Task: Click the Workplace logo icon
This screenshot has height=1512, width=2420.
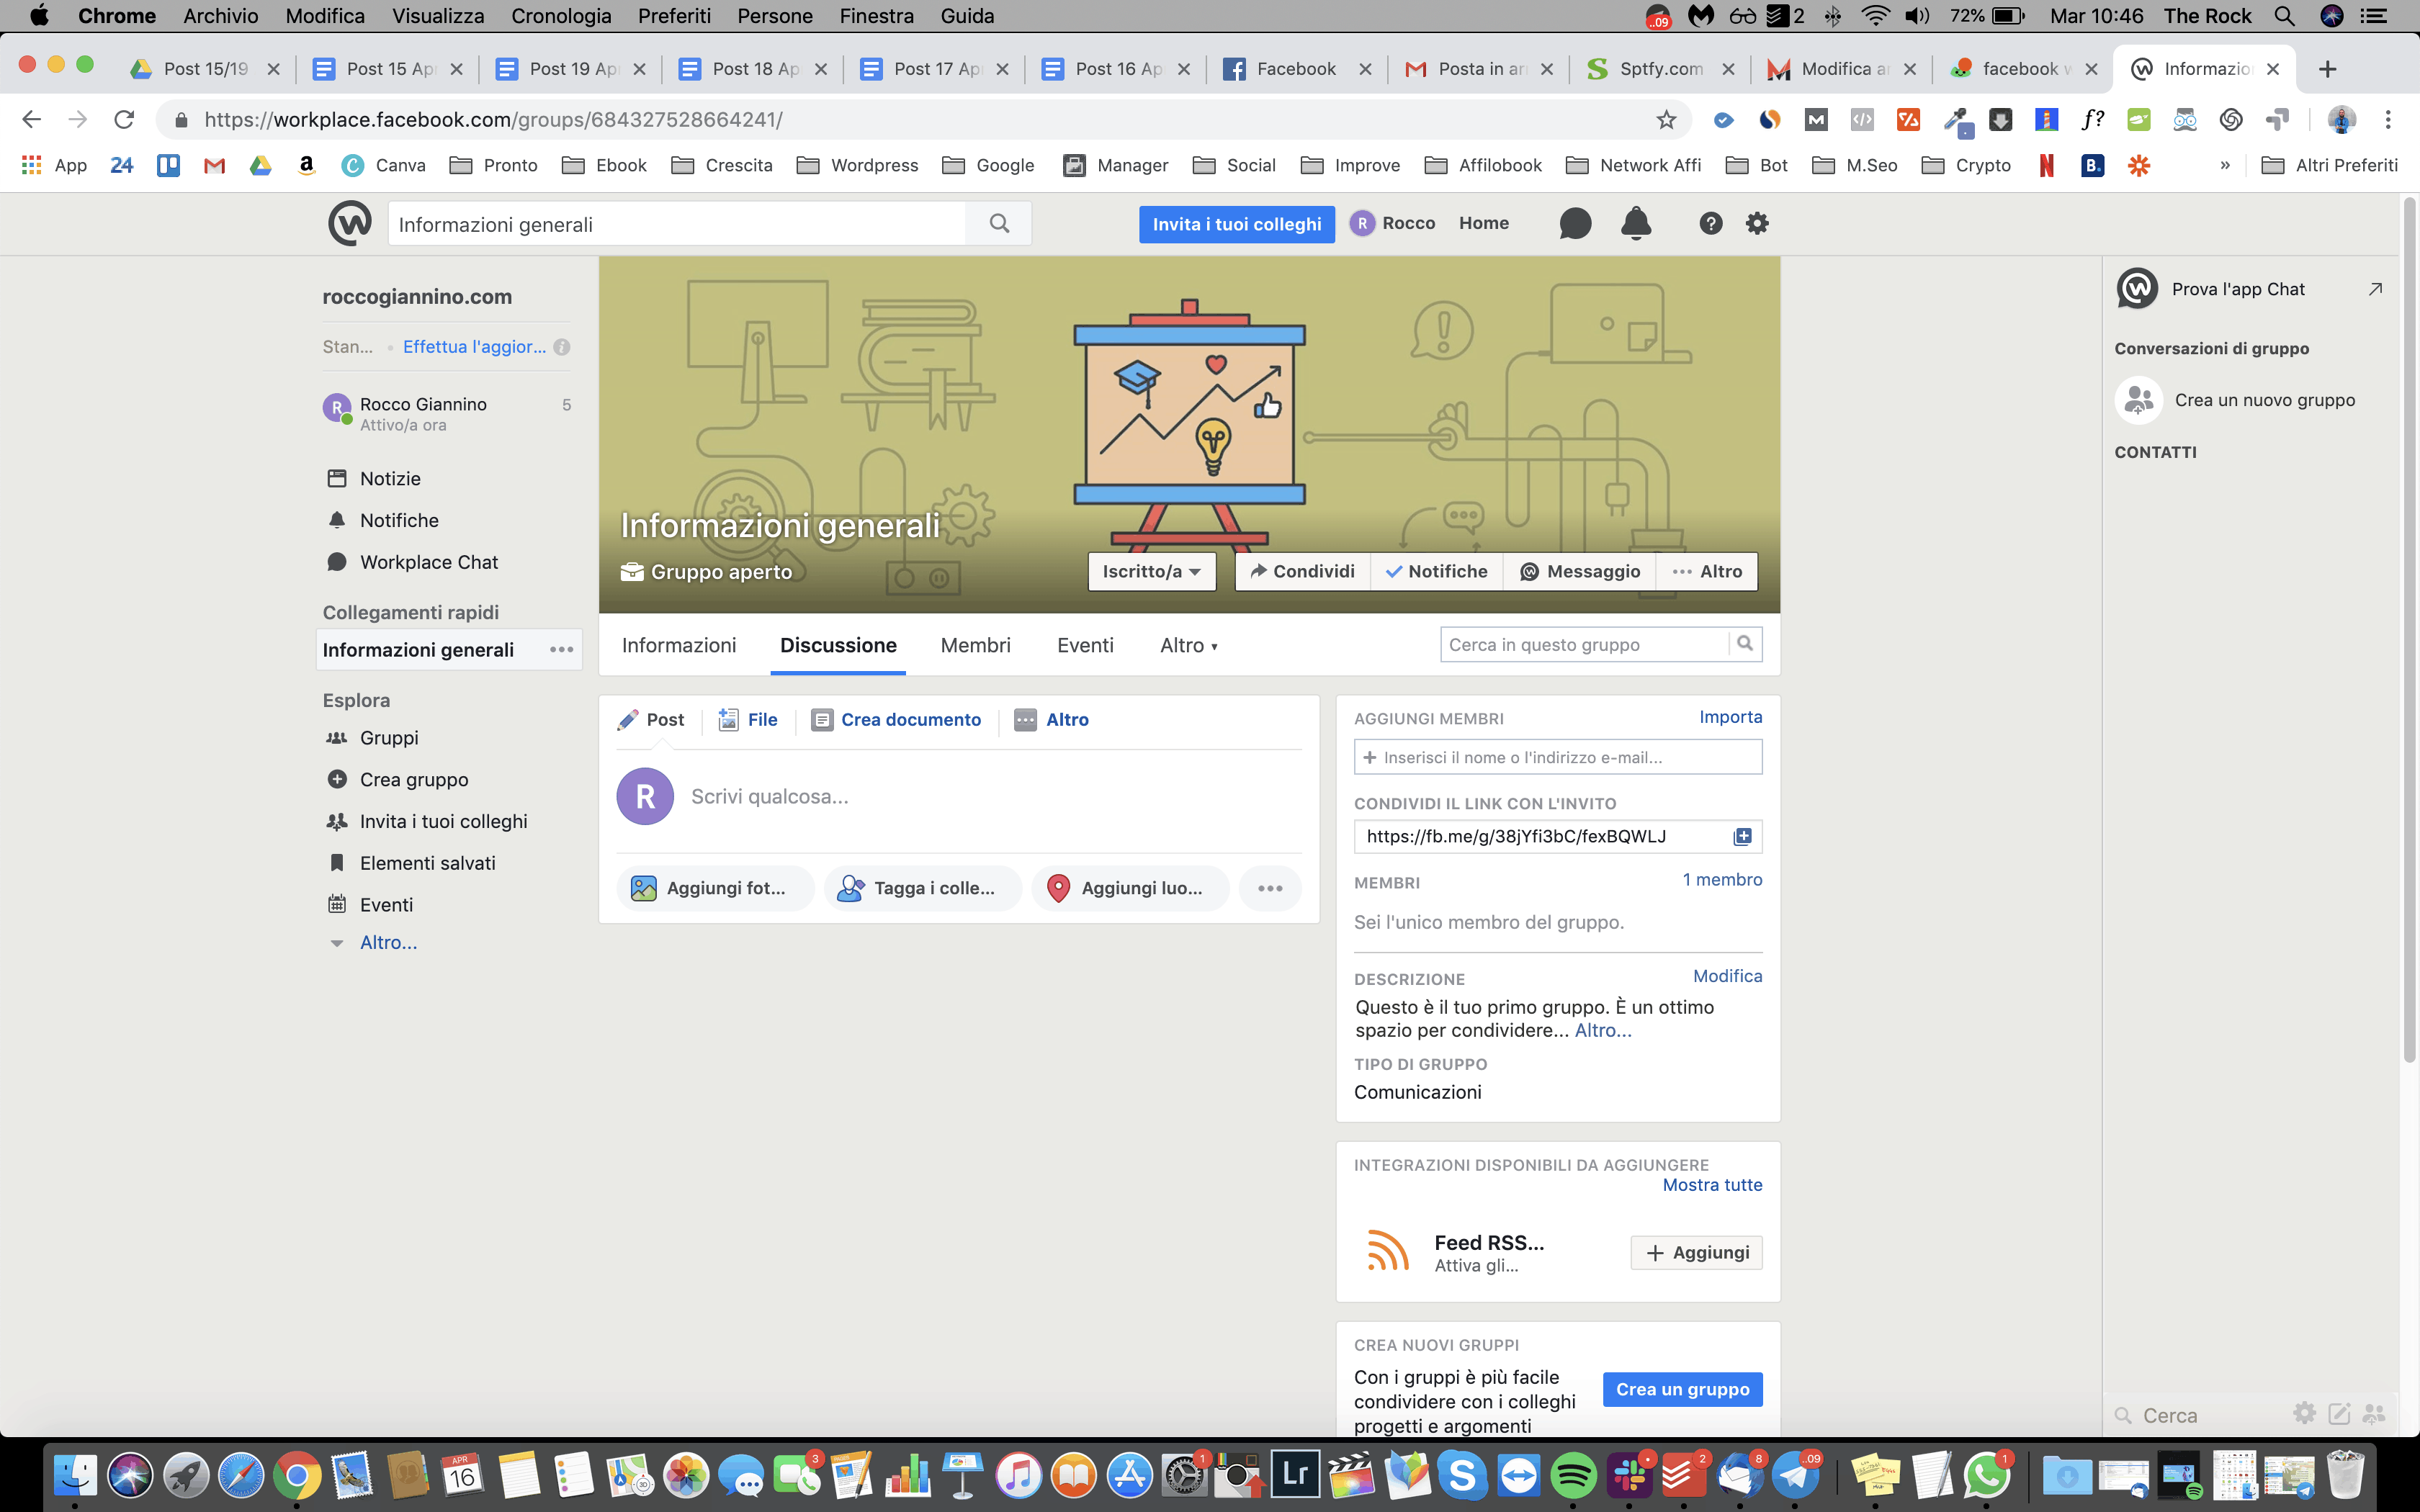Action: point(349,223)
